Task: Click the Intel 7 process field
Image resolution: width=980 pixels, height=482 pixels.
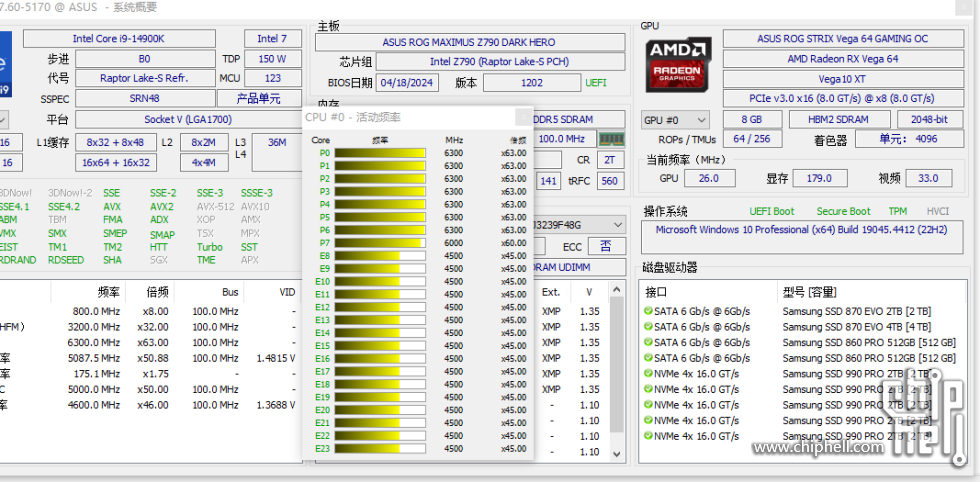Action: tap(272, 39)
